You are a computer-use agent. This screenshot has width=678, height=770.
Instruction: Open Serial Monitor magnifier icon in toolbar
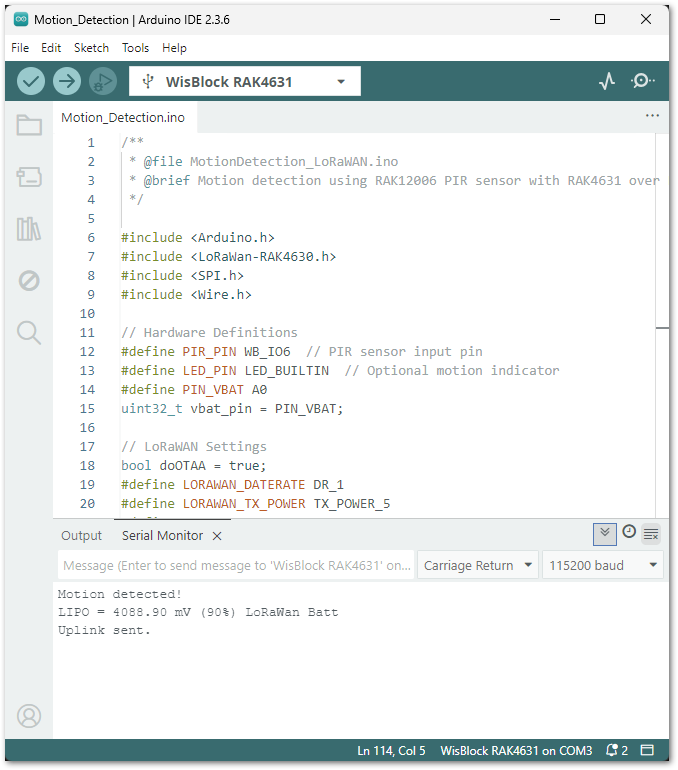pos(642,81)
